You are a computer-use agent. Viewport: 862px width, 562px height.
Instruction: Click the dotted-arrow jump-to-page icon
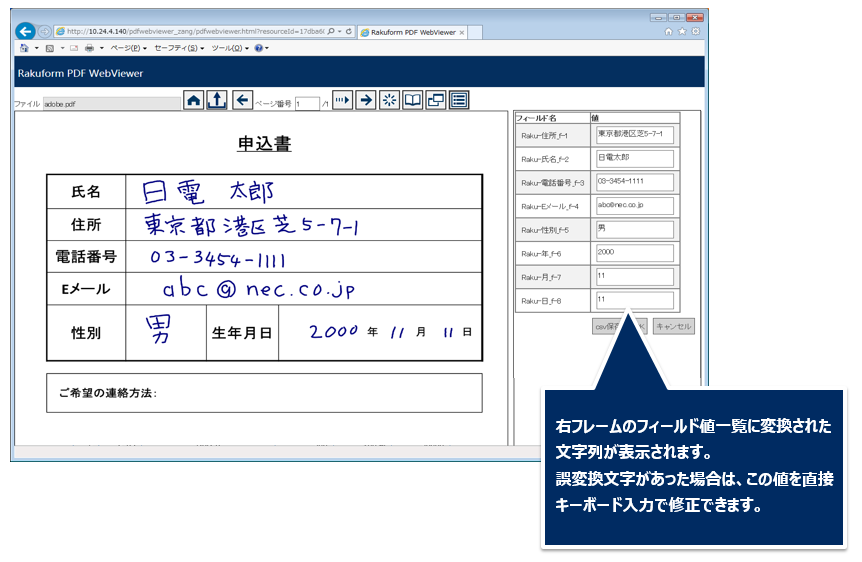click(x=343, y=100)
